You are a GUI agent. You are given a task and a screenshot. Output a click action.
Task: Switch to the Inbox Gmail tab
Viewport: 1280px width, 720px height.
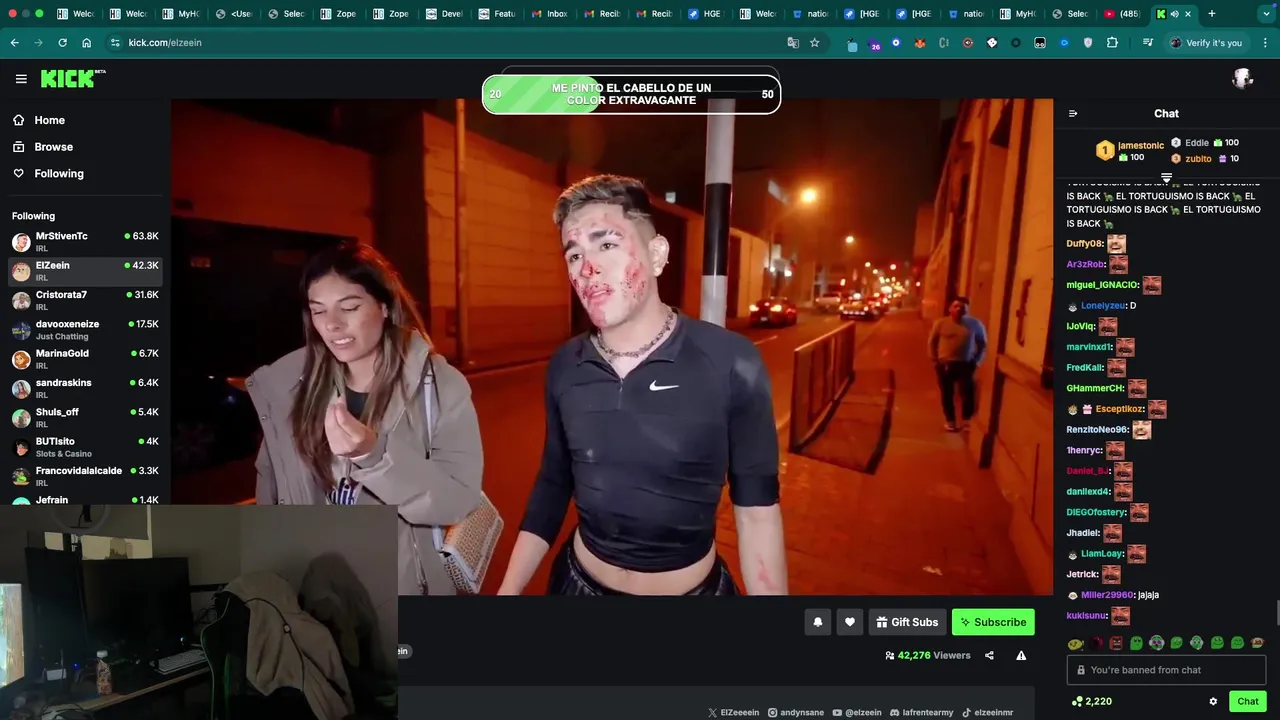(549, 14)
